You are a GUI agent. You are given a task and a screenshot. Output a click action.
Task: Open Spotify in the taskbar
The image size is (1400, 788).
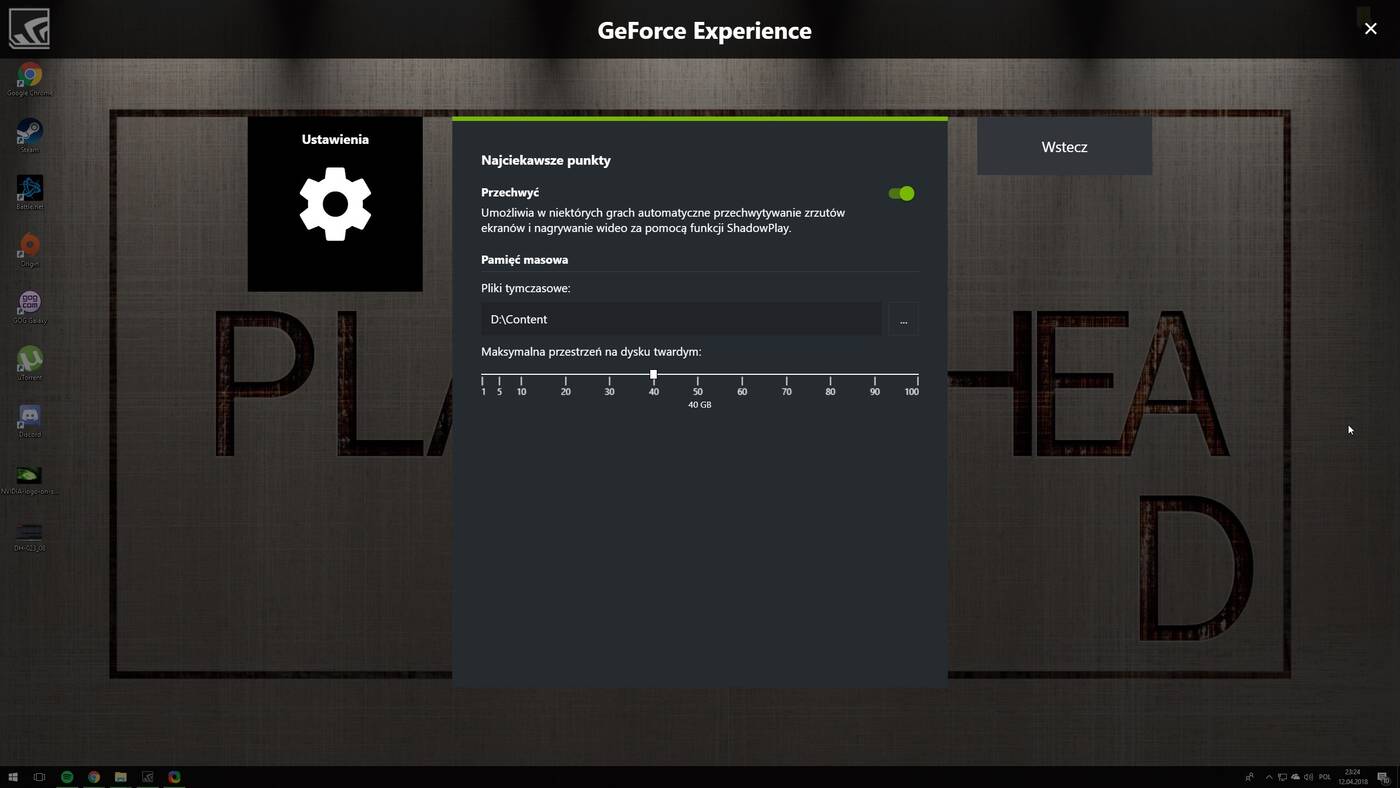click(67, 777)
